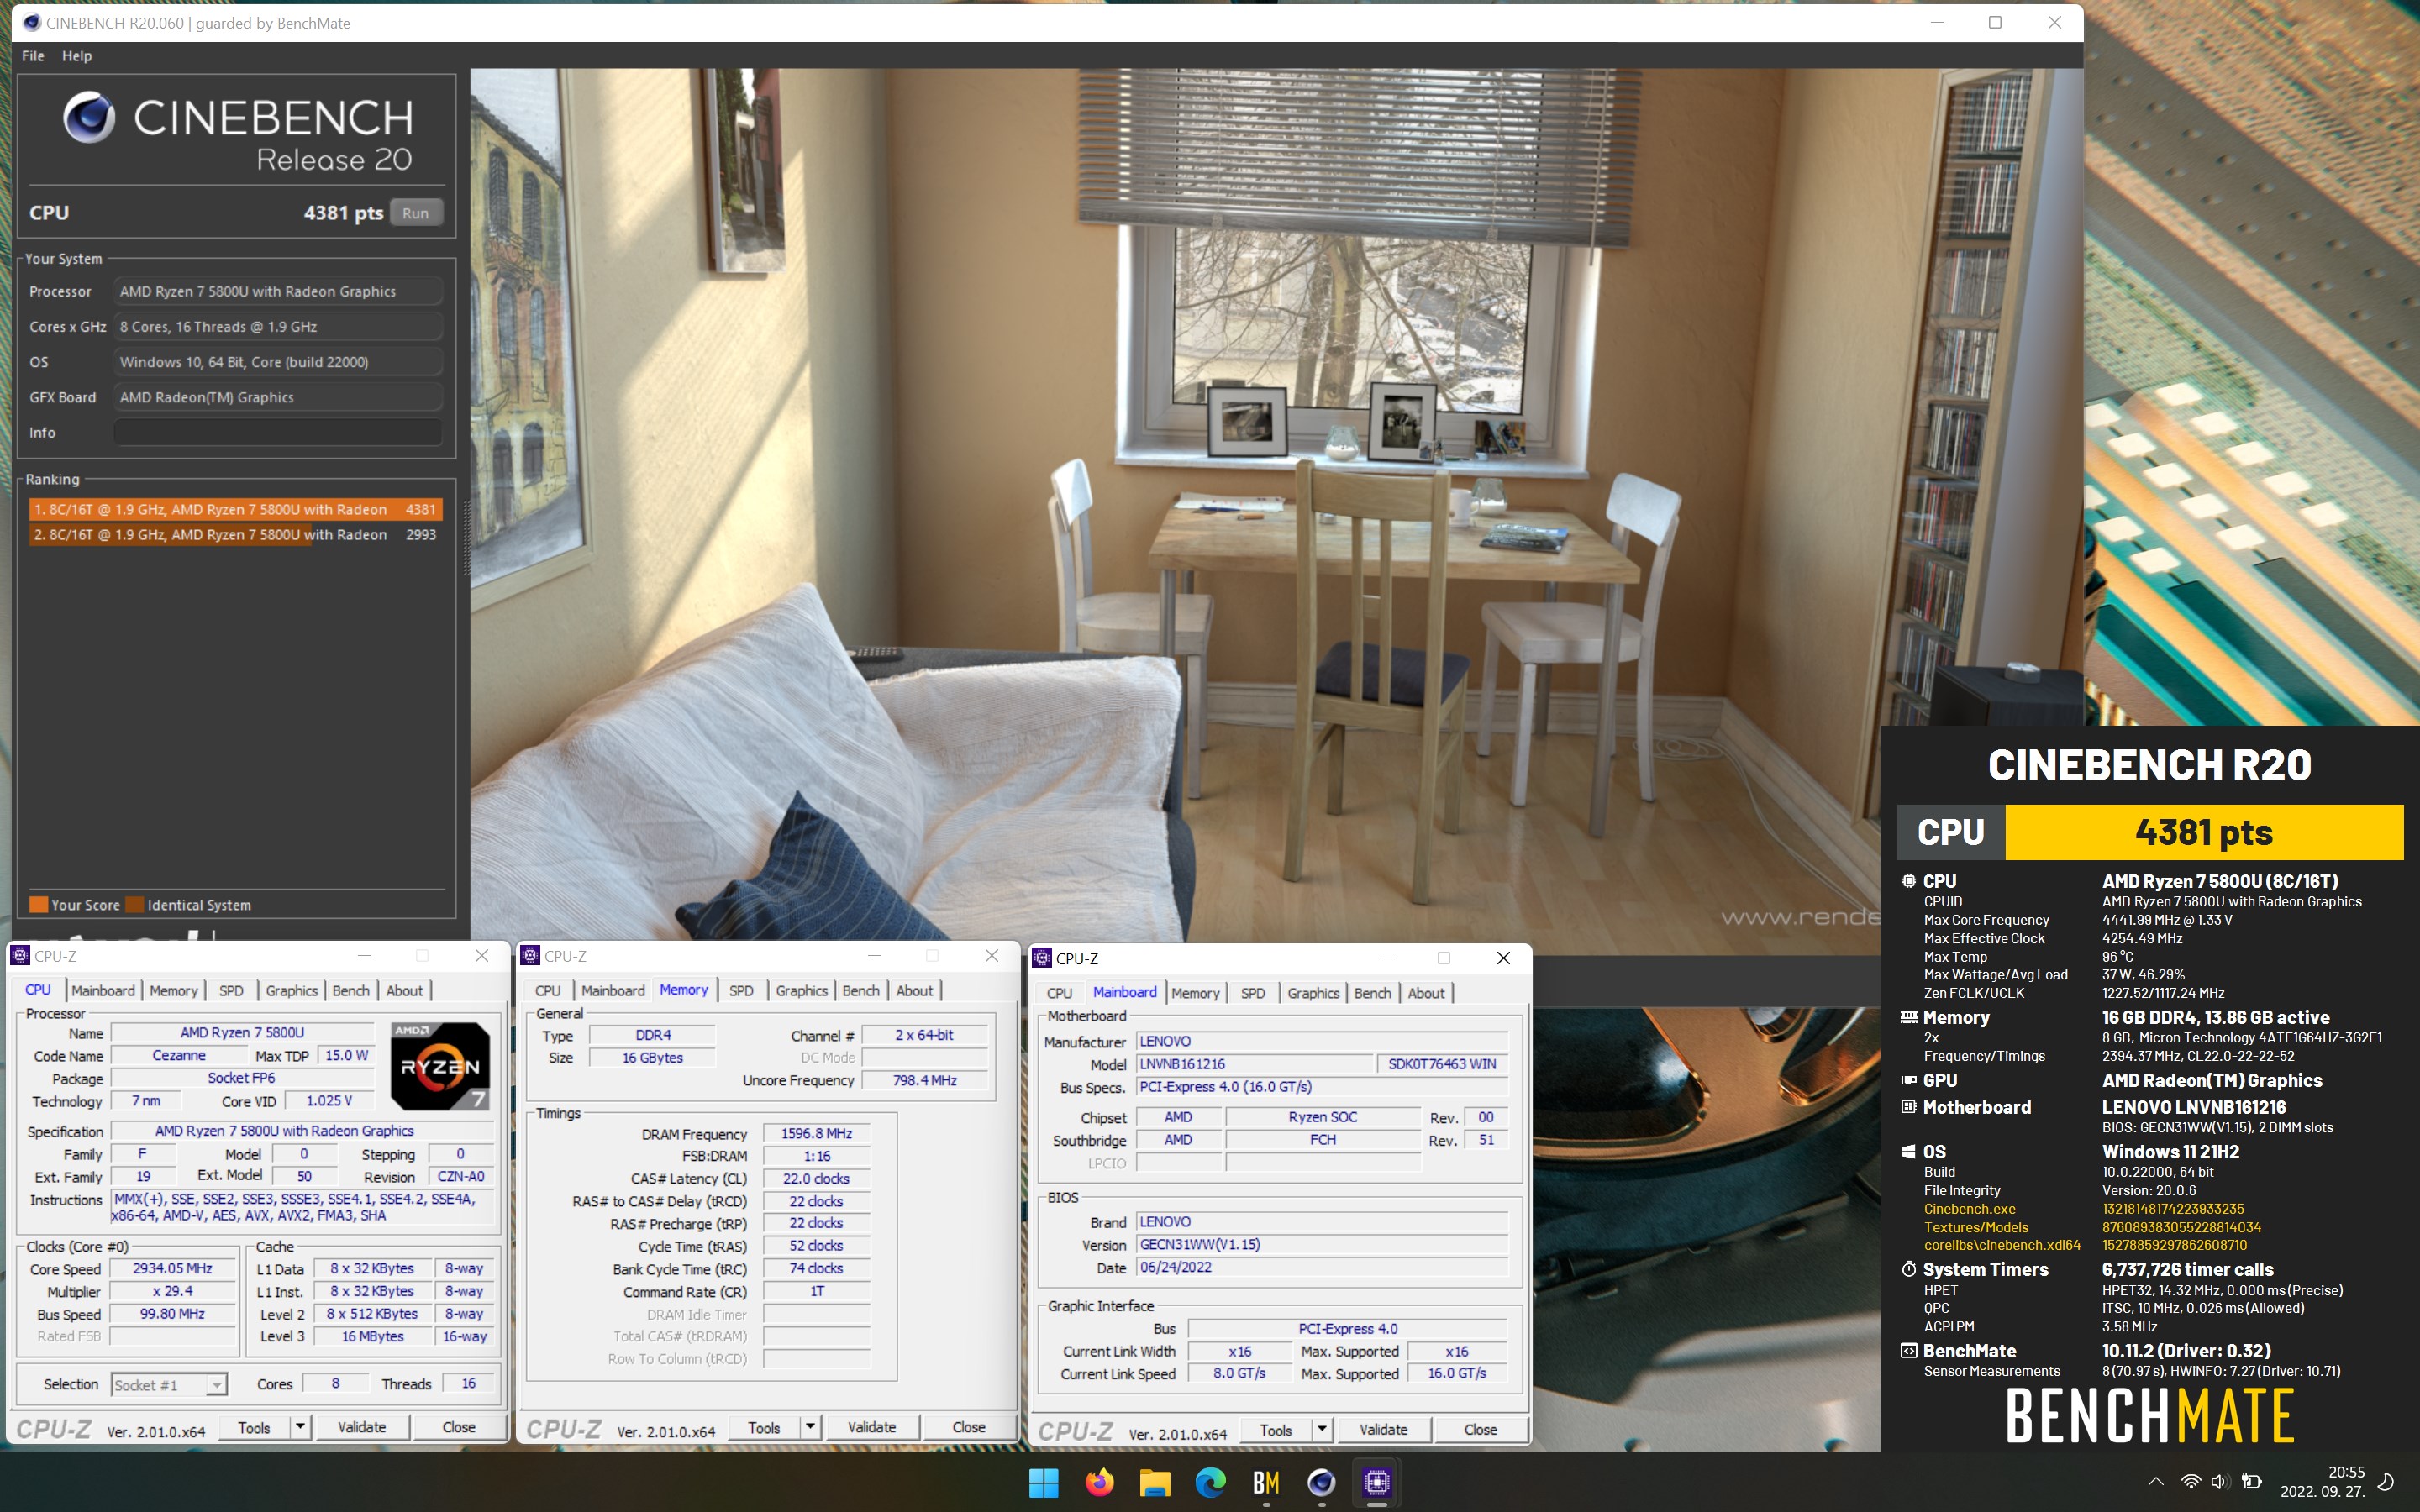Image resolution: width=2420 pixels, height=1512 pixels.
Task: Open Microsoft Edge from taskbar
Action: 1210,1482
